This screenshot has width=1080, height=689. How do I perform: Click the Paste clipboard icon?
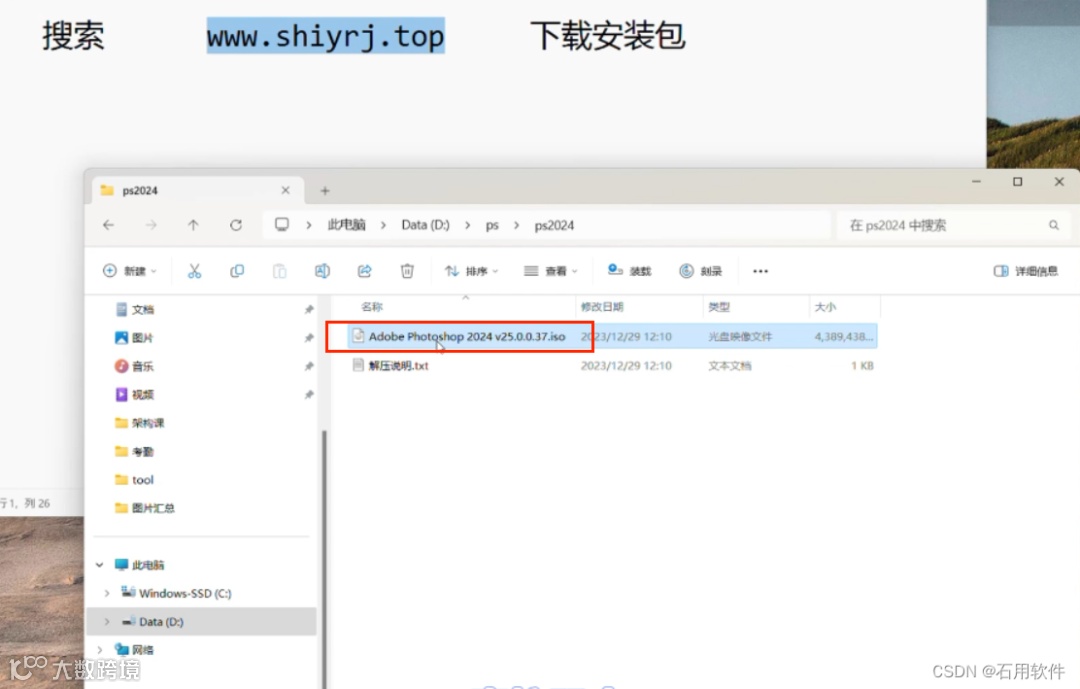tap(280, 271)
